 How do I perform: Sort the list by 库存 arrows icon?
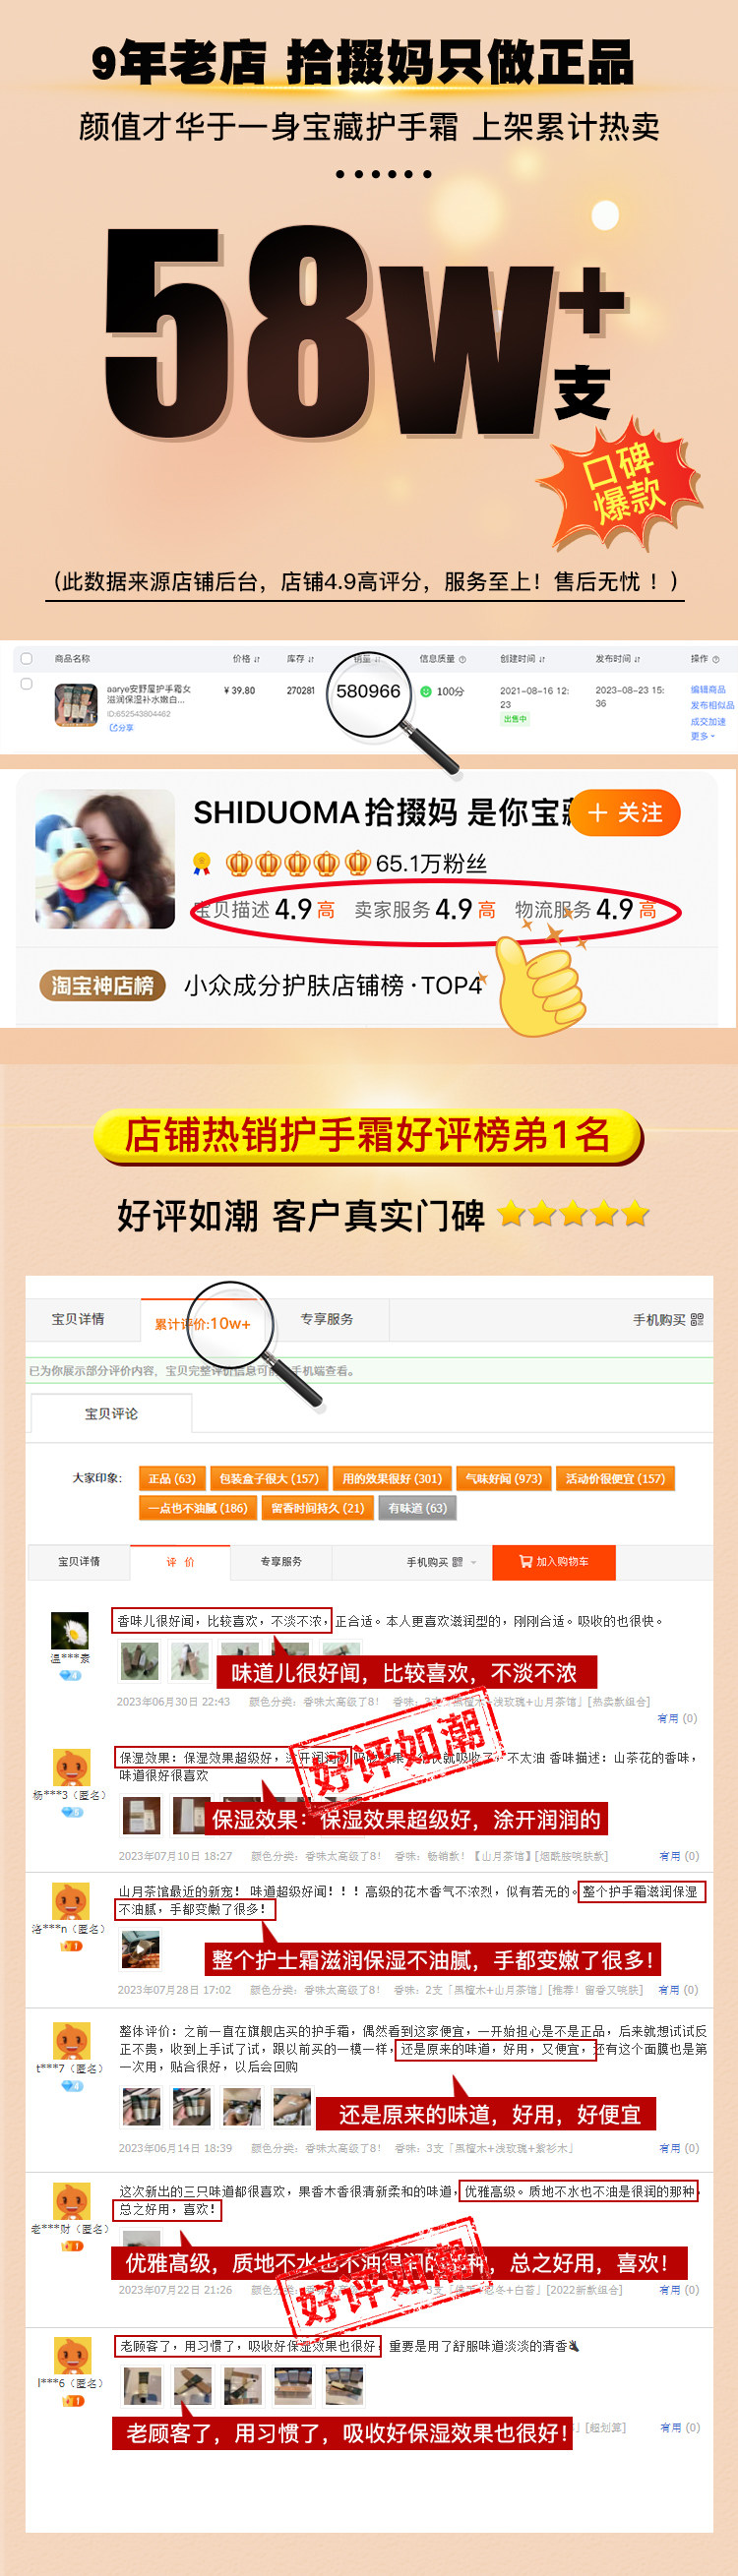pos(311,659)
